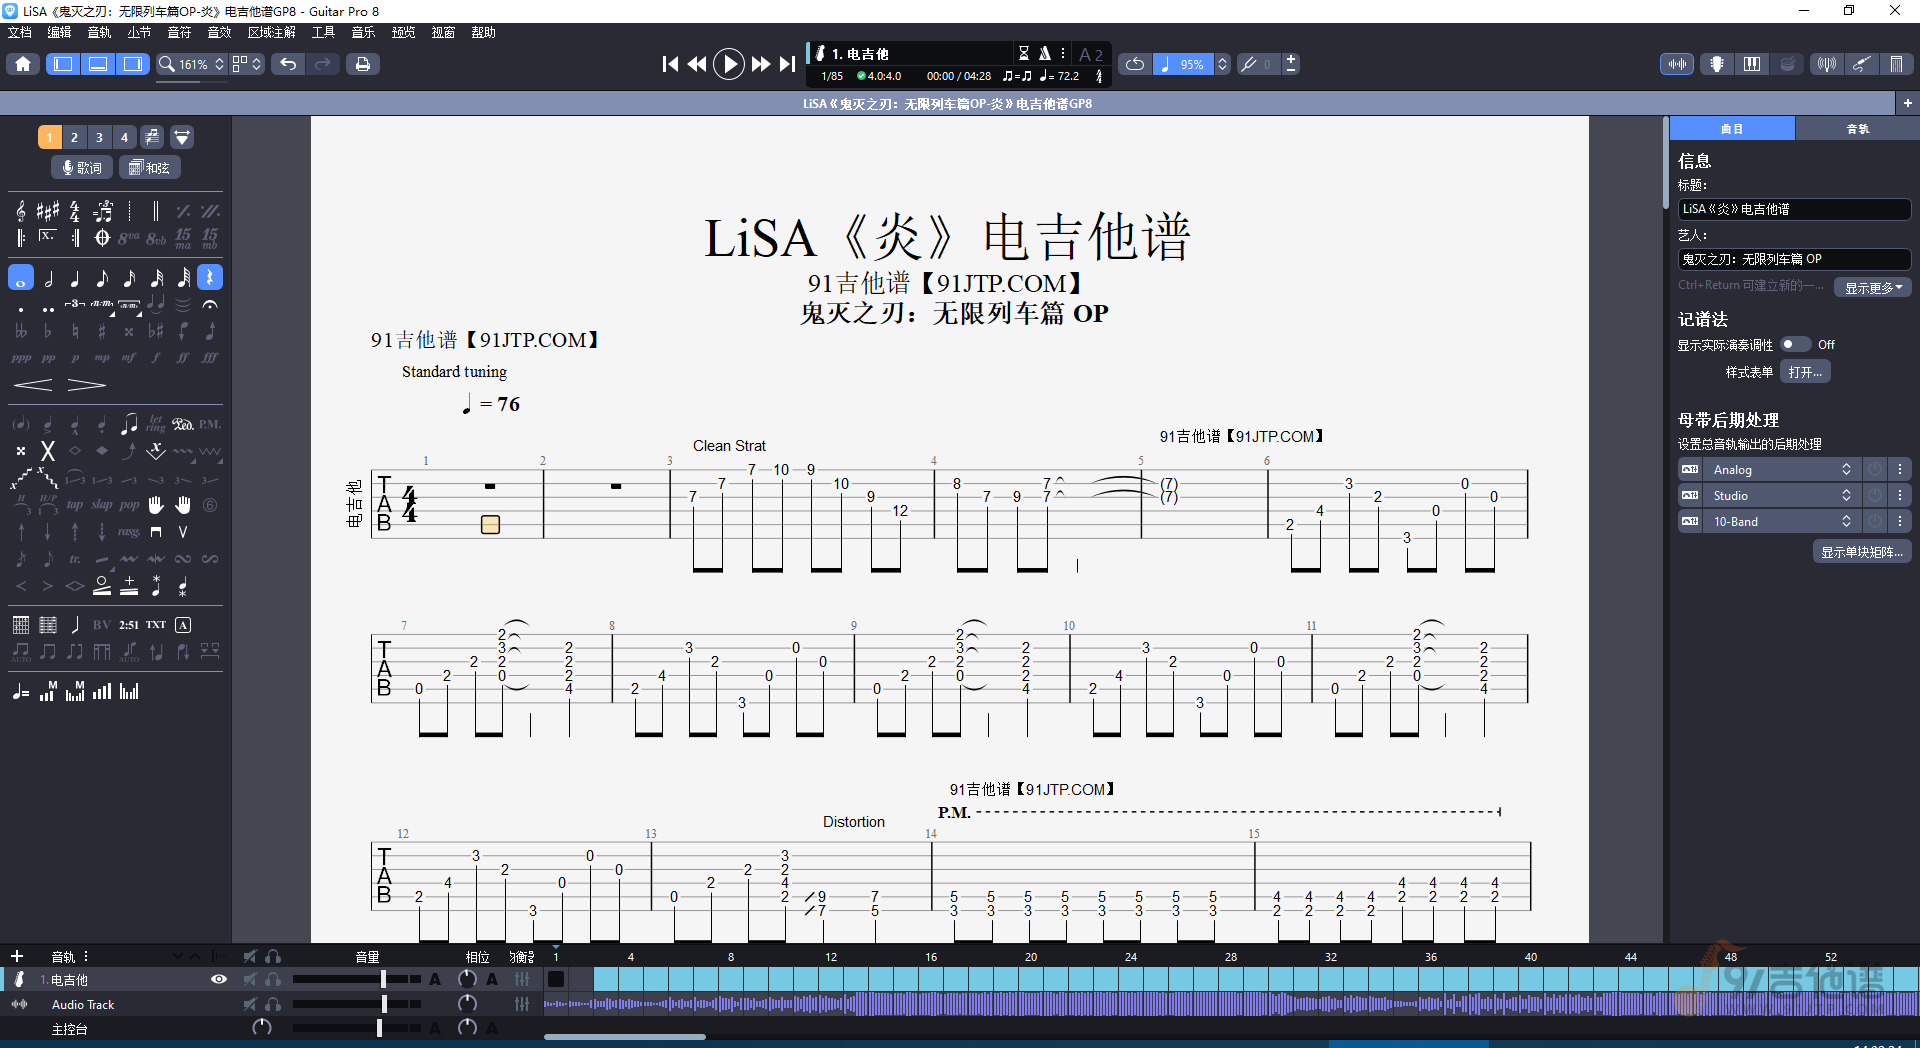Open the global view waveform button

(1677, 64)
